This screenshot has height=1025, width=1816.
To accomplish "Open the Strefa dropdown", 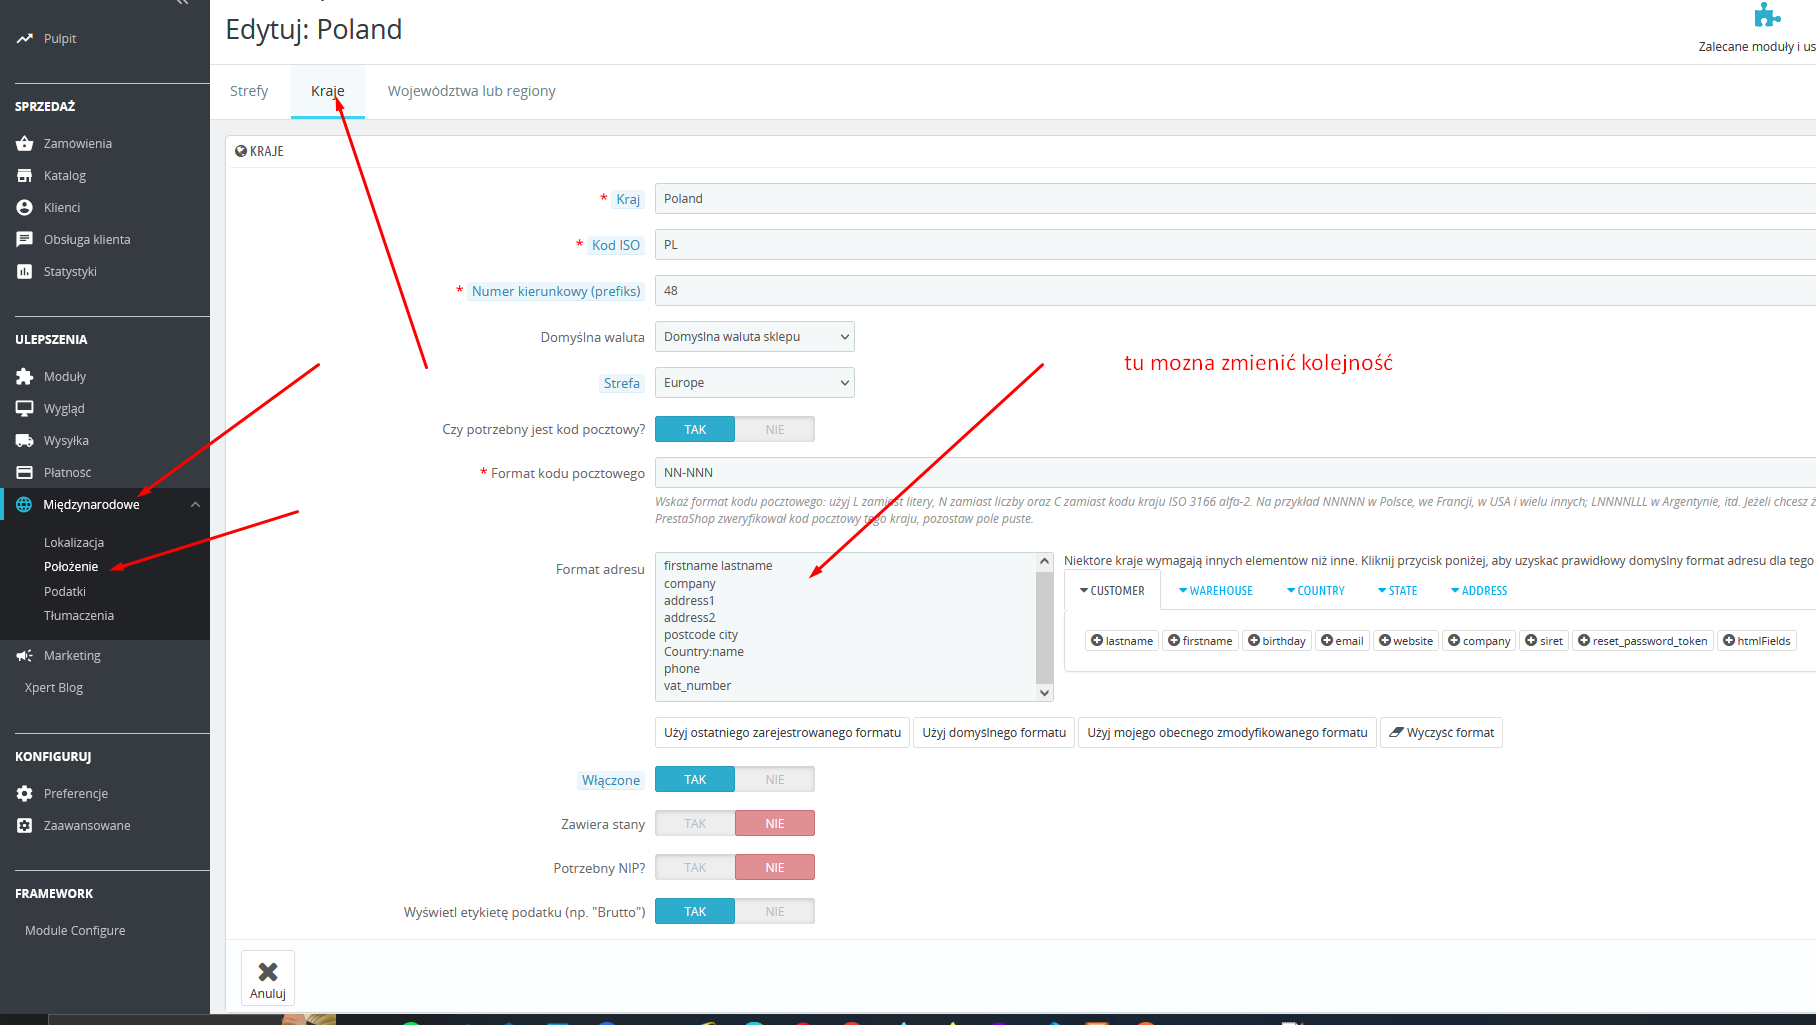I will coord(755,383).
